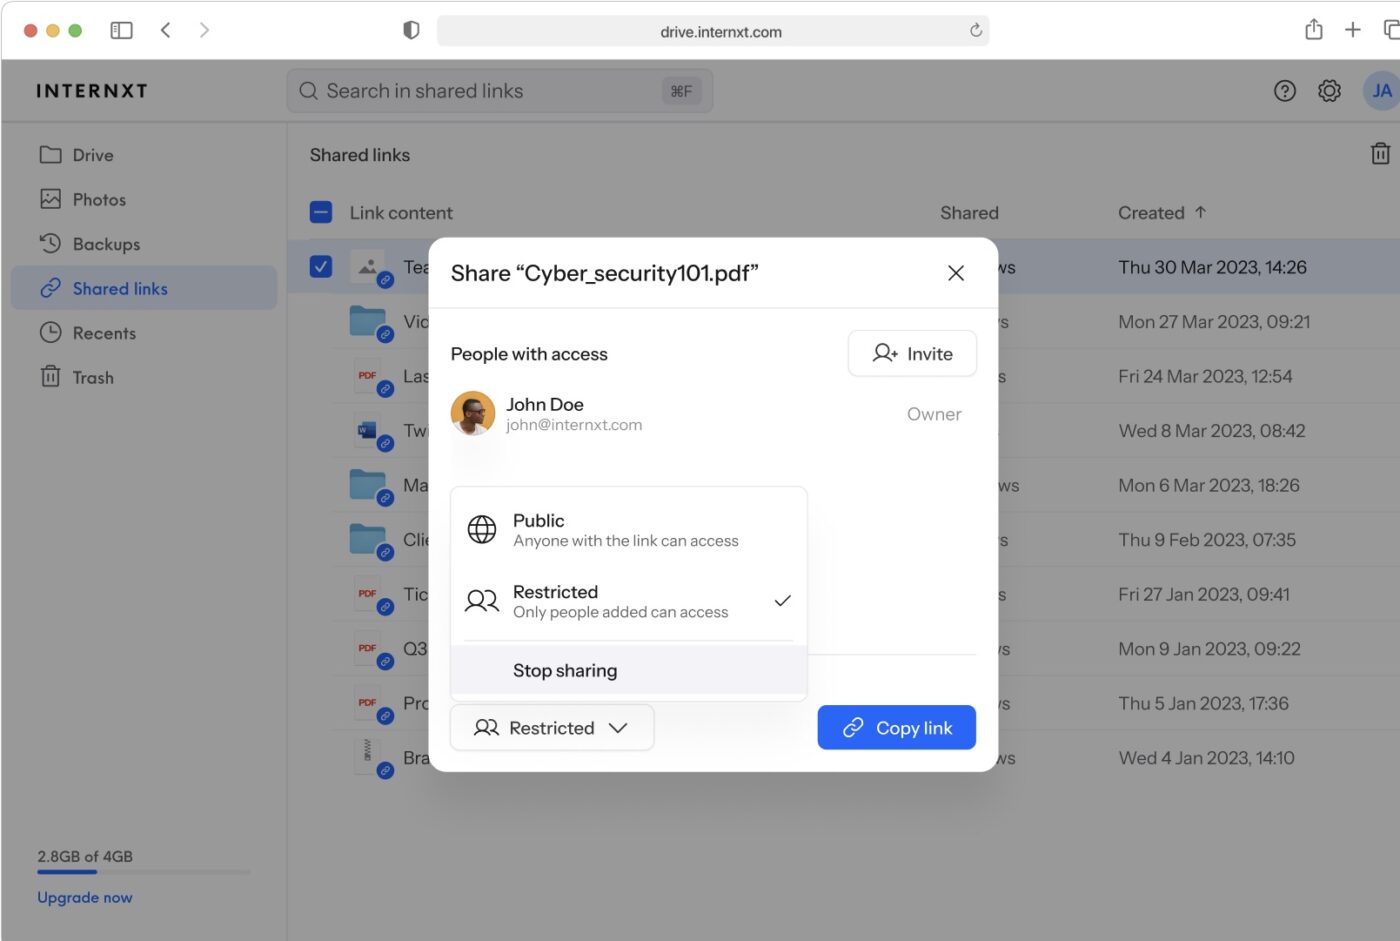This screenshot has width=1400, height=941.
Task: Click the PDF icon on the Mon 9 Jan row
Action: pos(367,649)
